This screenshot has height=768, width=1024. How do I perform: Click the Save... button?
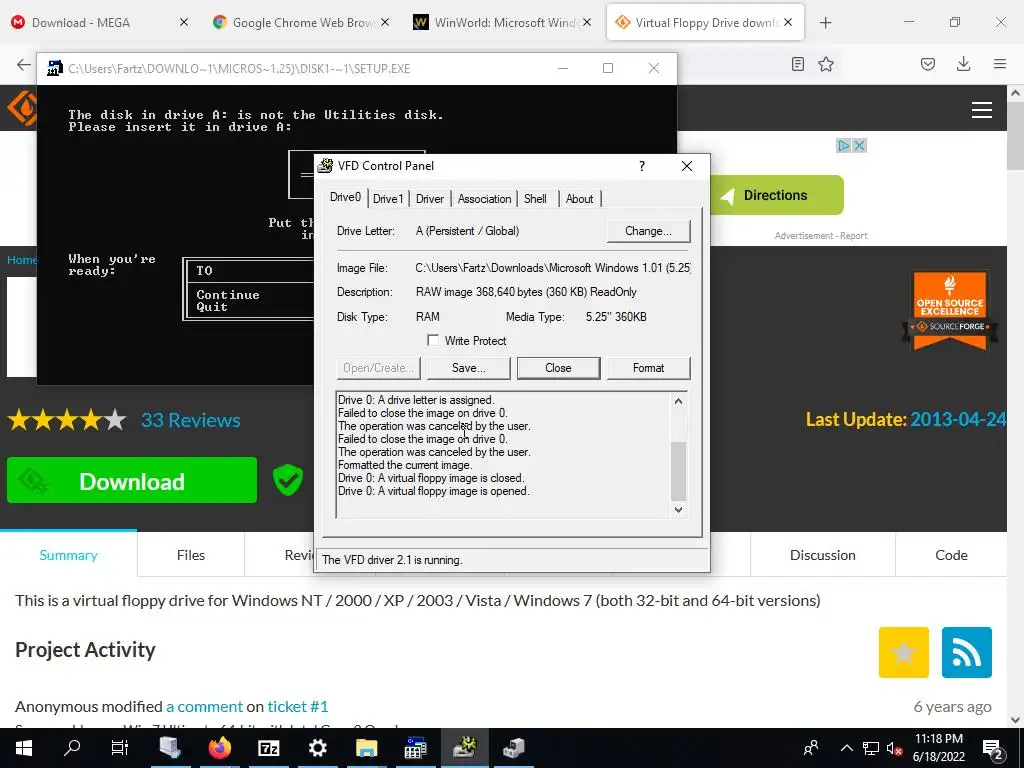coord(469,368)
